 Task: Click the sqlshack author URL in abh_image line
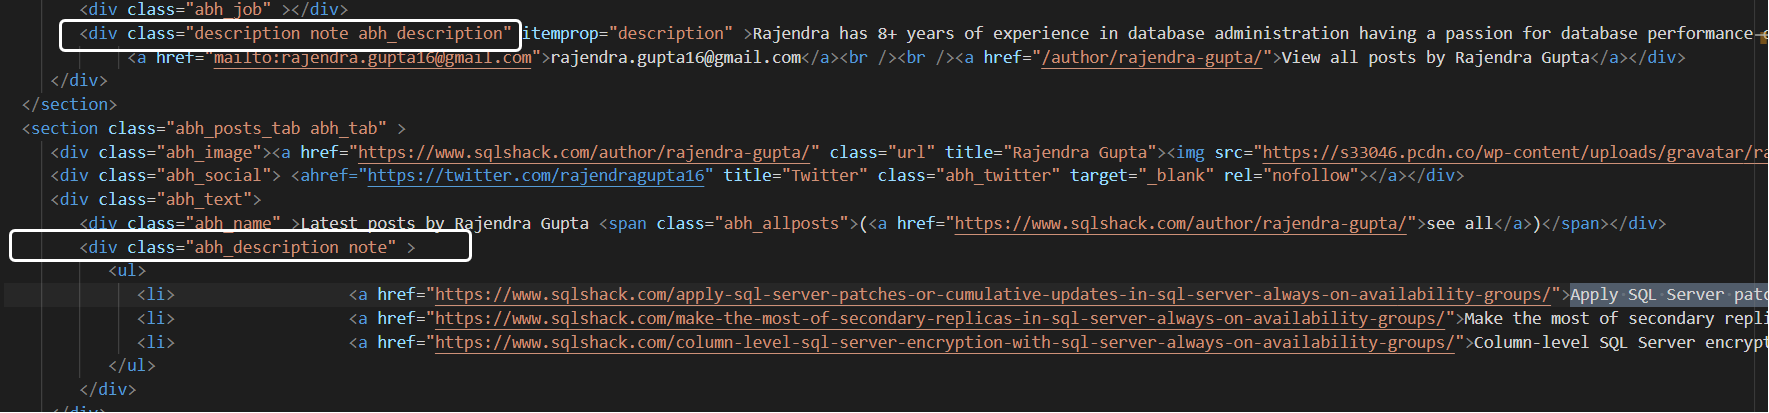tap(582, 153)
